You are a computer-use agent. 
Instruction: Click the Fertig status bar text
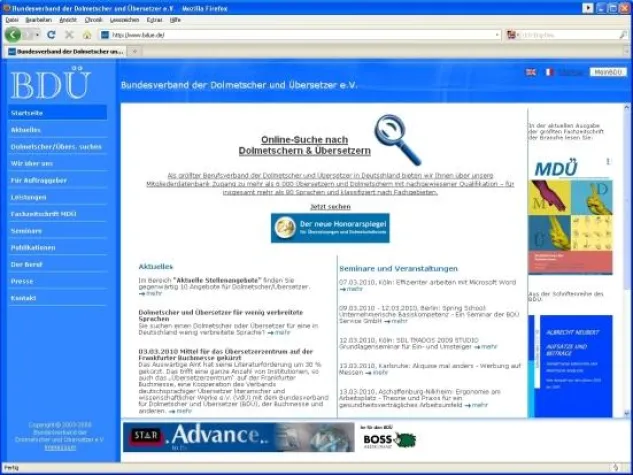pyautogui.click(x=11, y=468)
